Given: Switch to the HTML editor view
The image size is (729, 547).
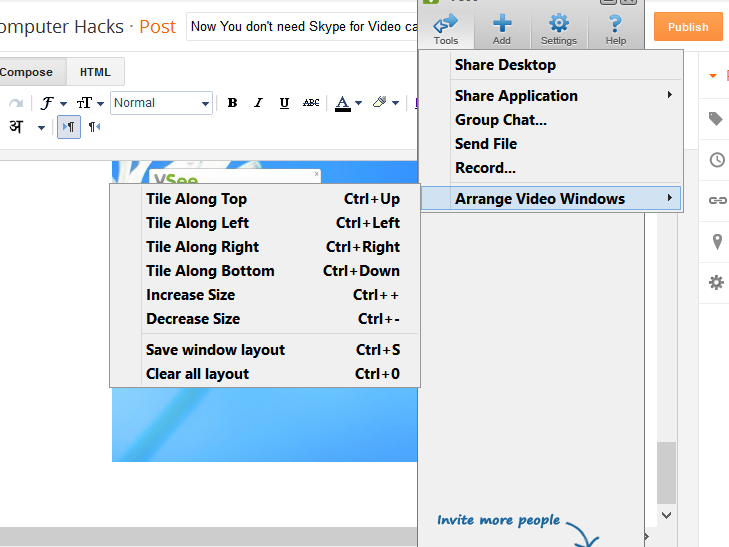Looking at the screenshot, I should (95, 72).
